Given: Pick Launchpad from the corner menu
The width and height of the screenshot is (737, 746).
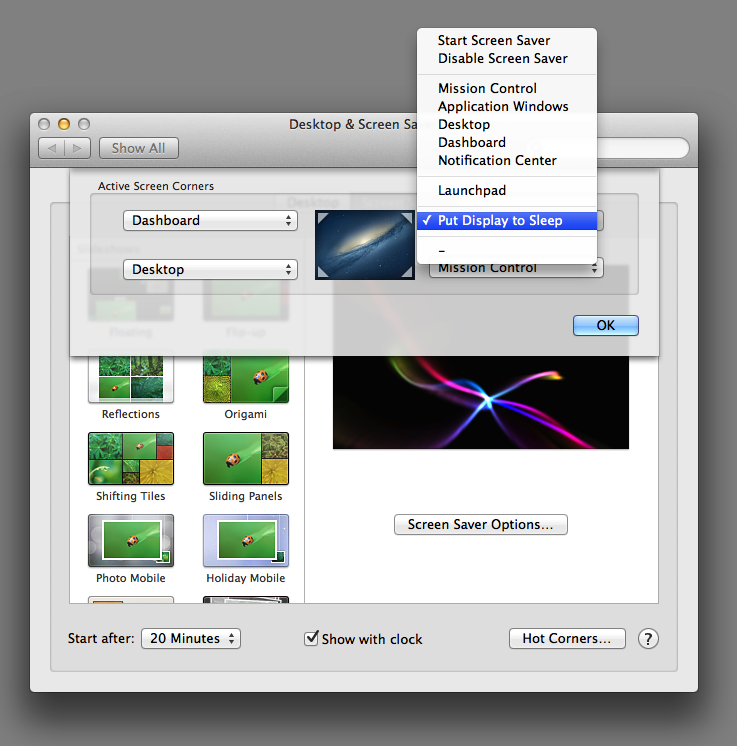Looking at the screenshot, I should pyautogui.click(x=507, y=191).
